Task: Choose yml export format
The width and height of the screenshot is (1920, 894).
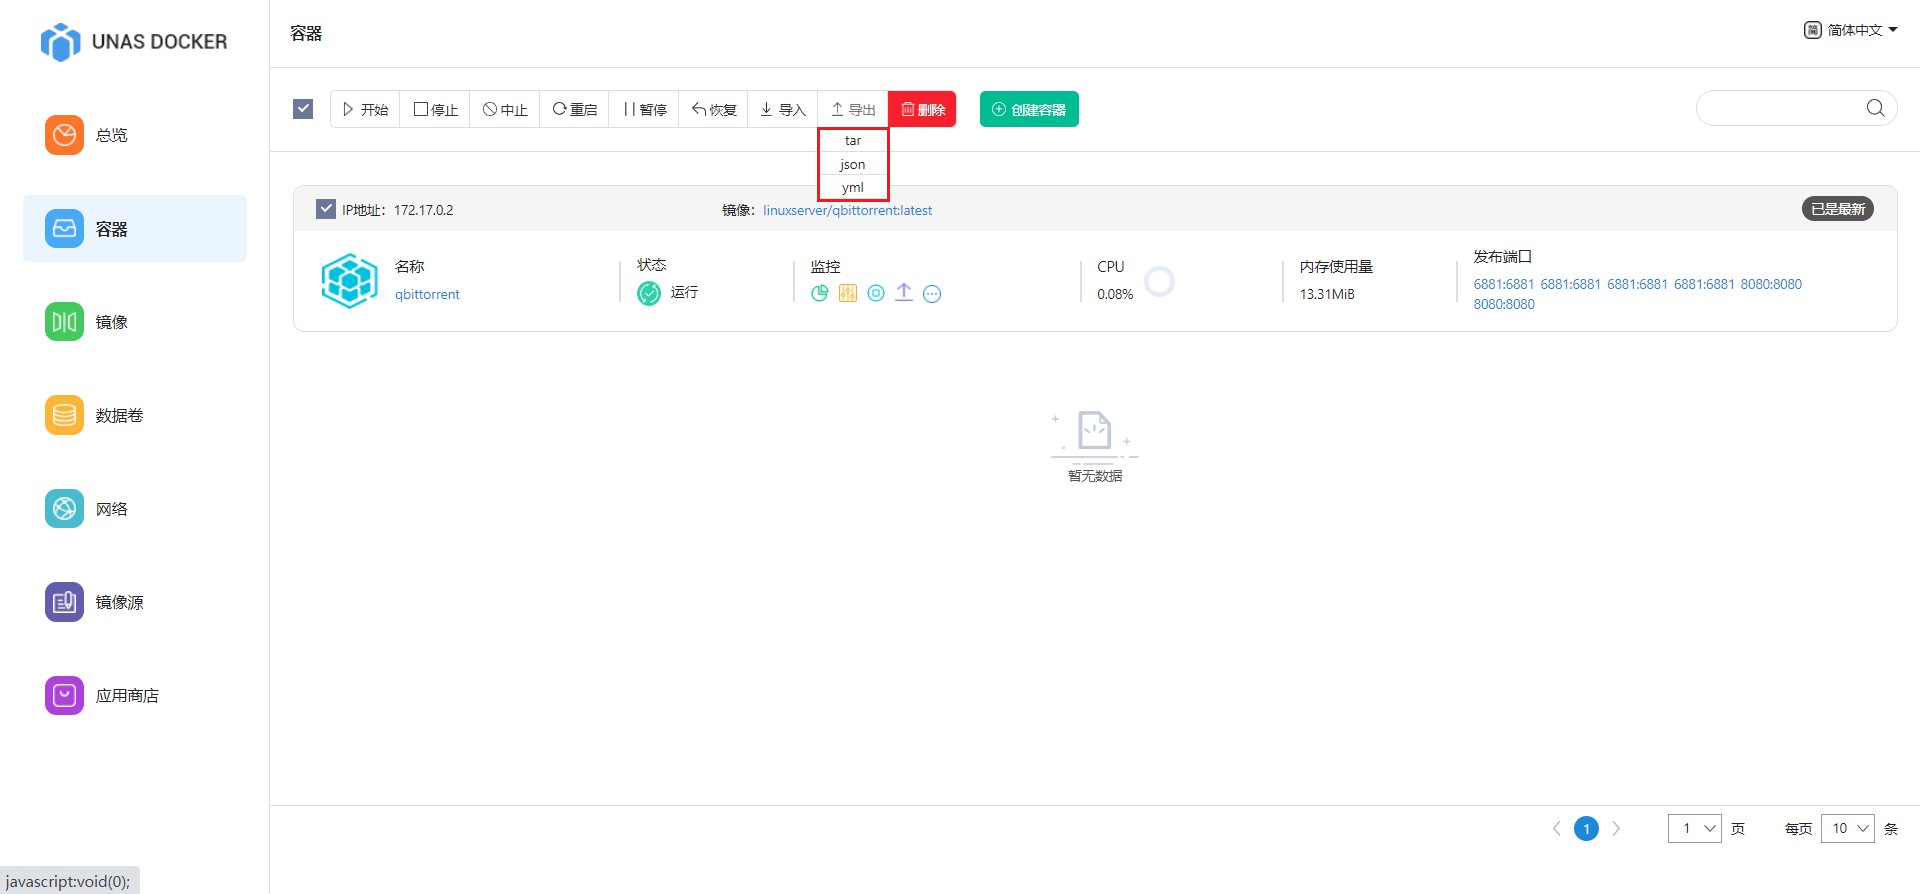Action: (853, 188)
